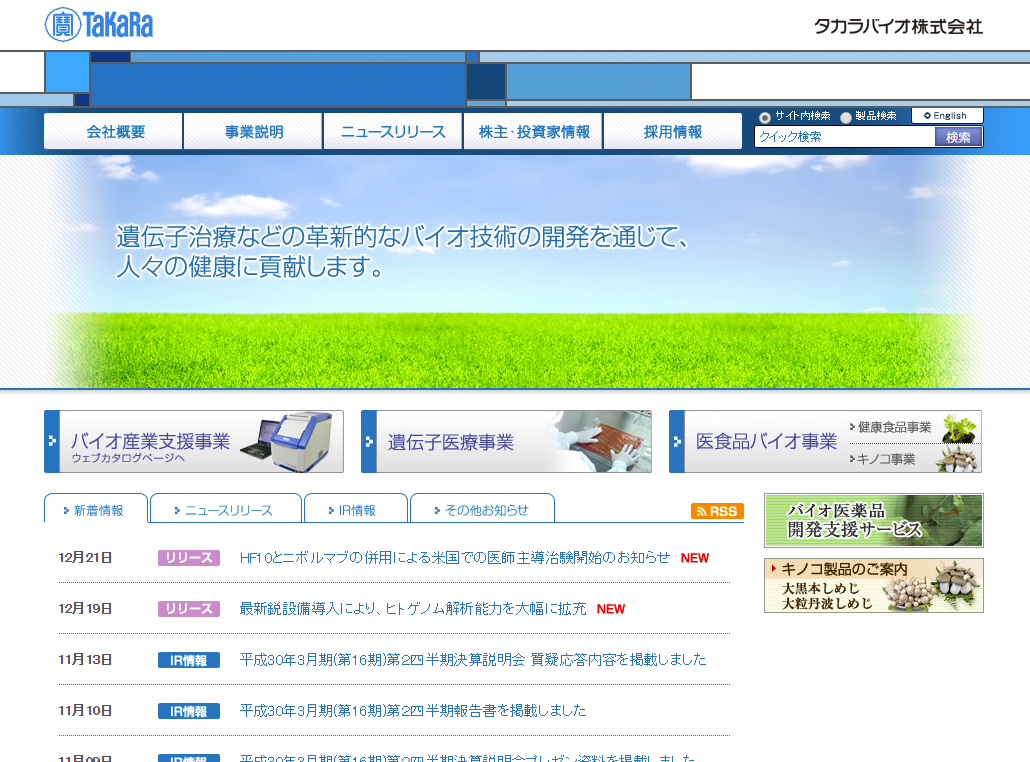Select サイト内検索 radio button
Viewport: 1030px width, 762px height.
[765, 117]
